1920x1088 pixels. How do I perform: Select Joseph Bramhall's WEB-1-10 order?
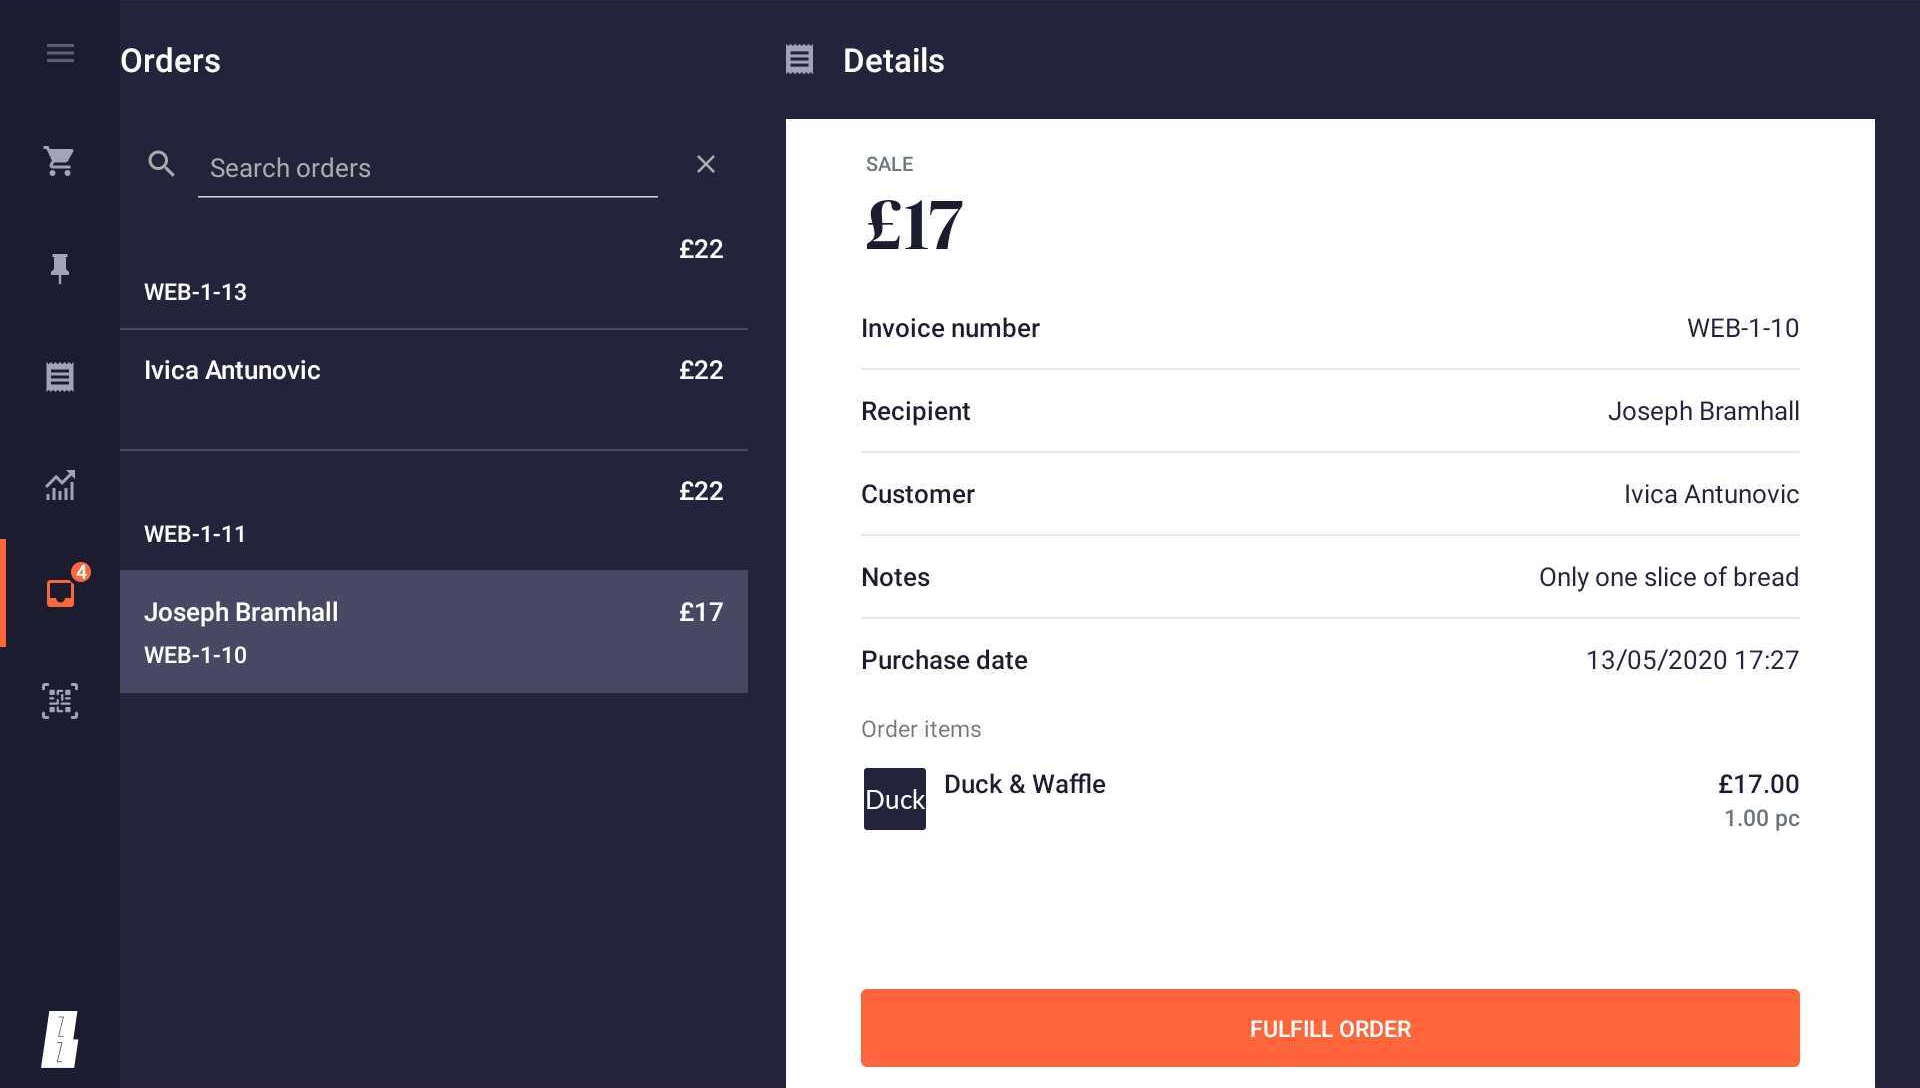tap(433, 632)
